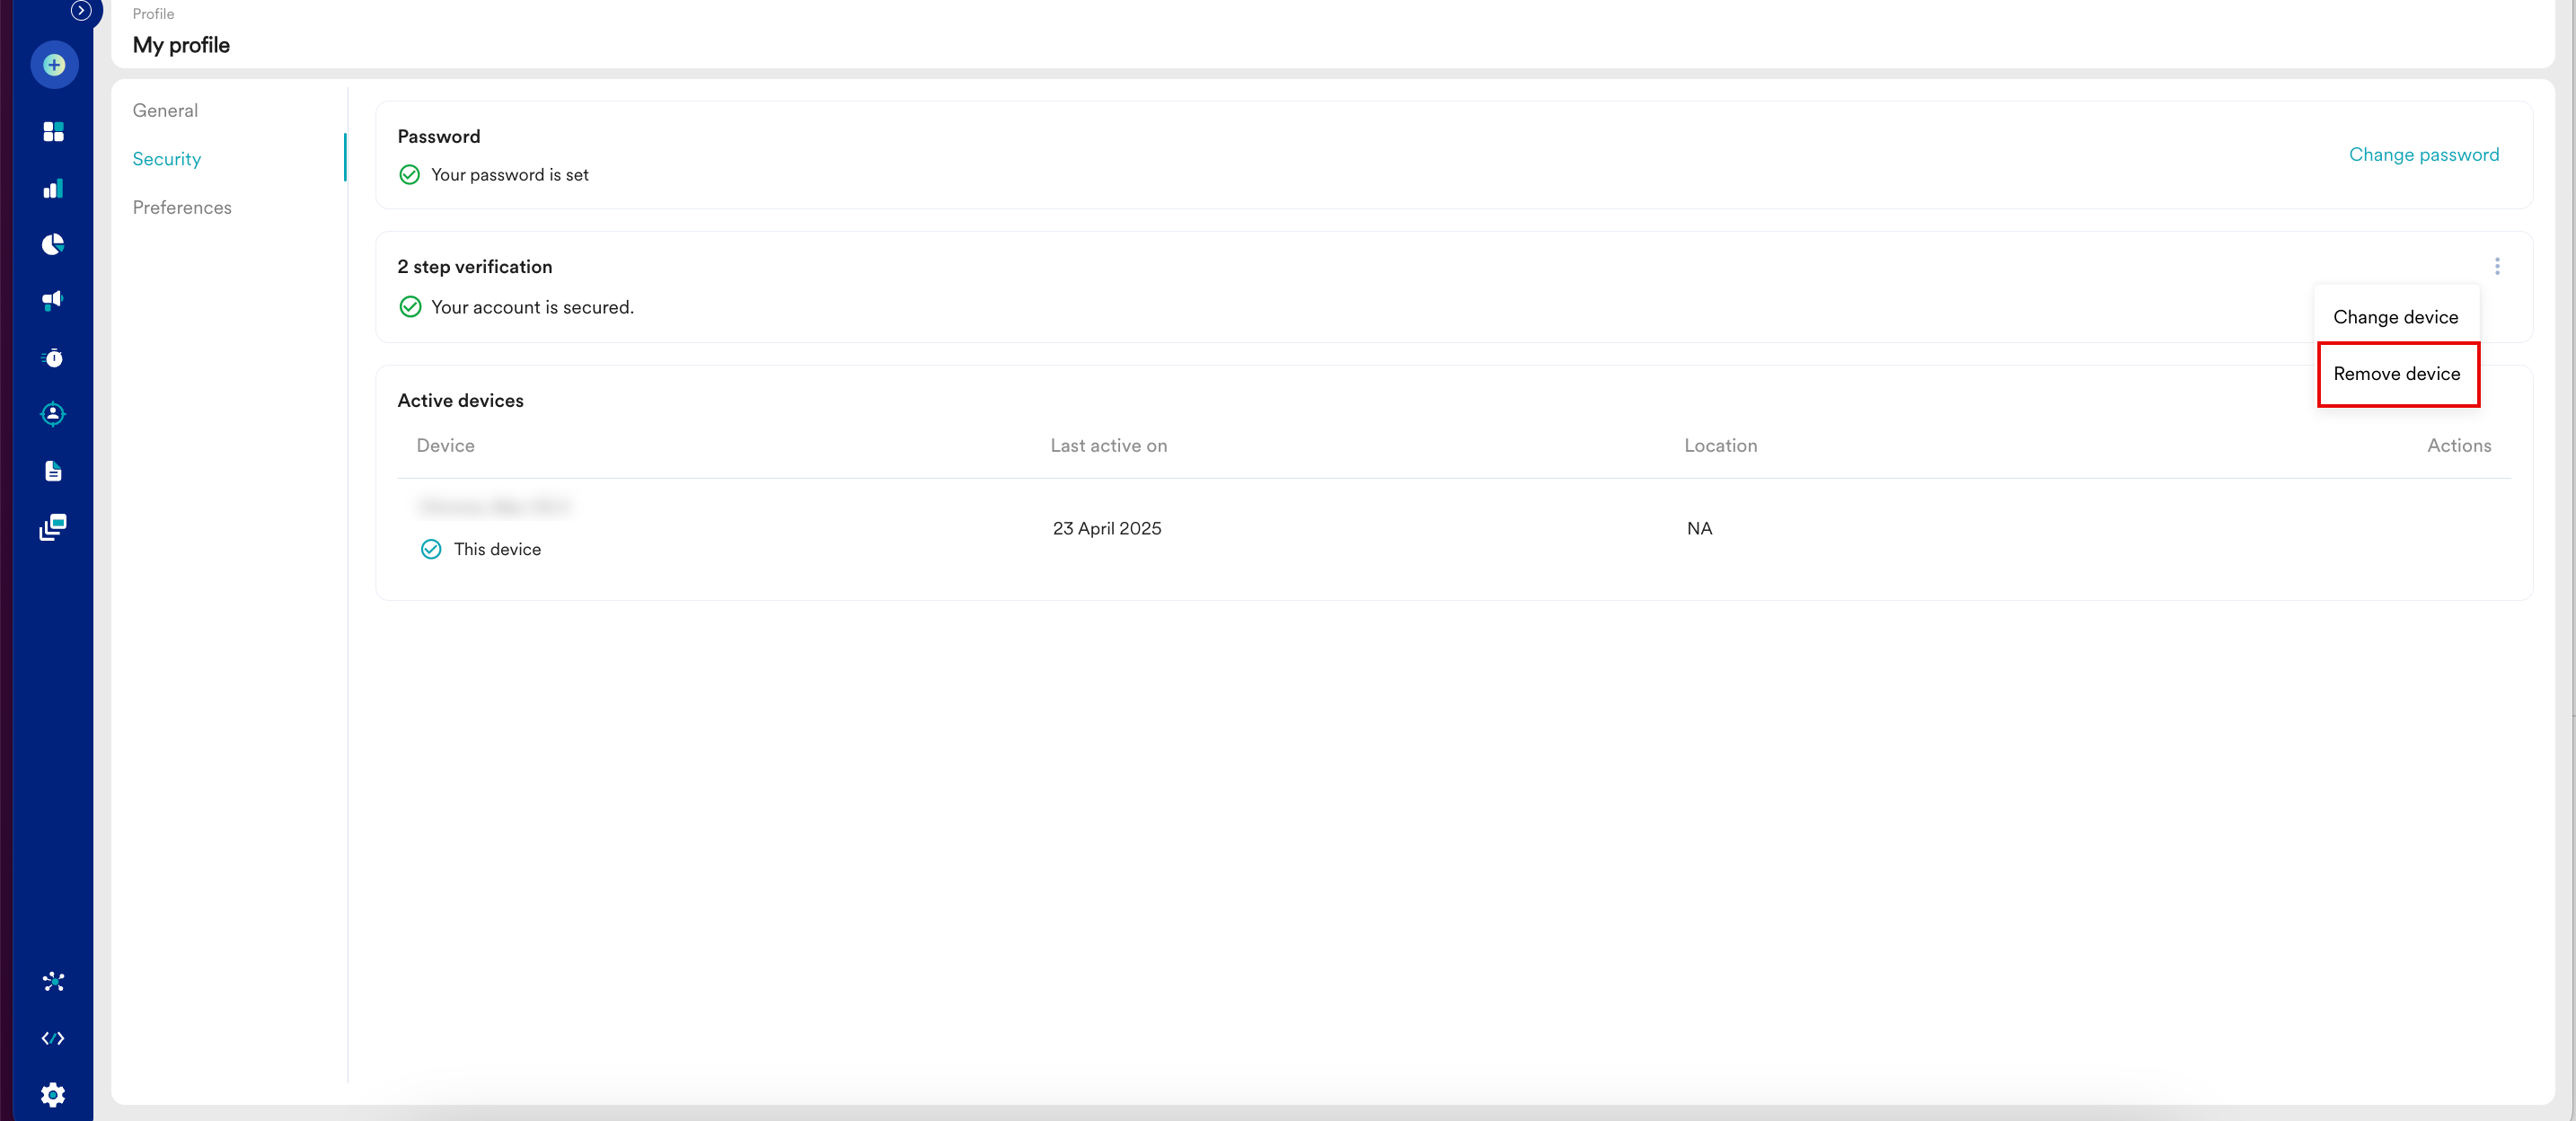Select Change device from the menu
2576x1121 pixels.
point(2395,317)
